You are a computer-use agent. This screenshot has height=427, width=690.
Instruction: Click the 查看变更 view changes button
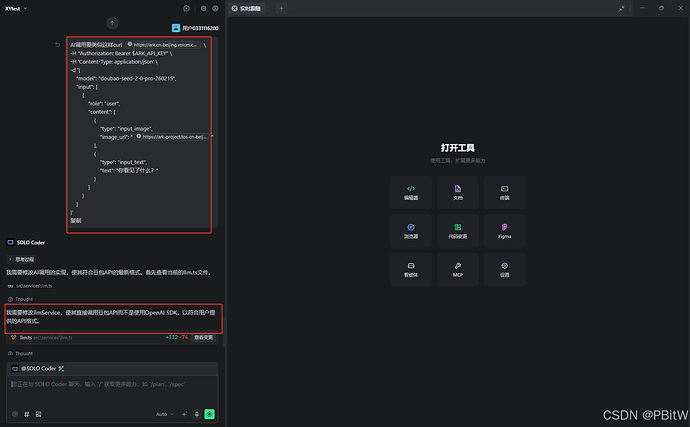203,338
